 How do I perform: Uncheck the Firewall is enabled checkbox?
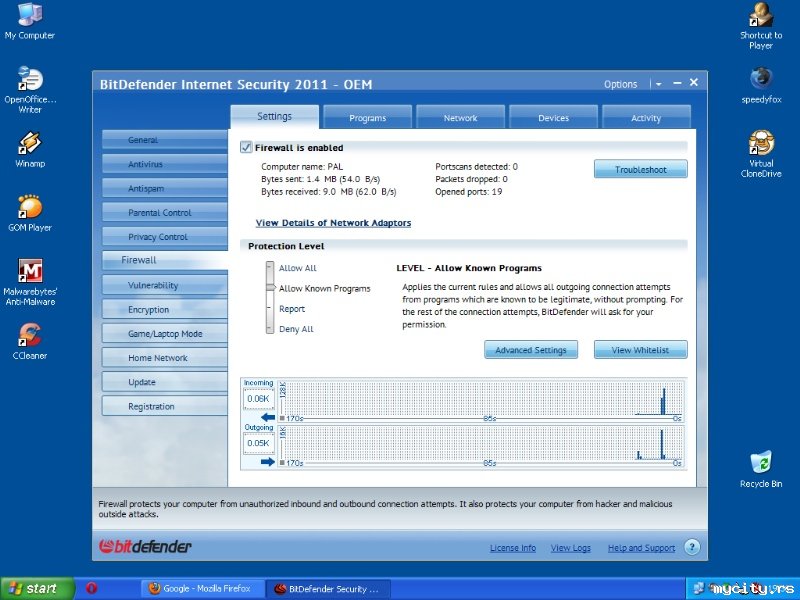246,147
